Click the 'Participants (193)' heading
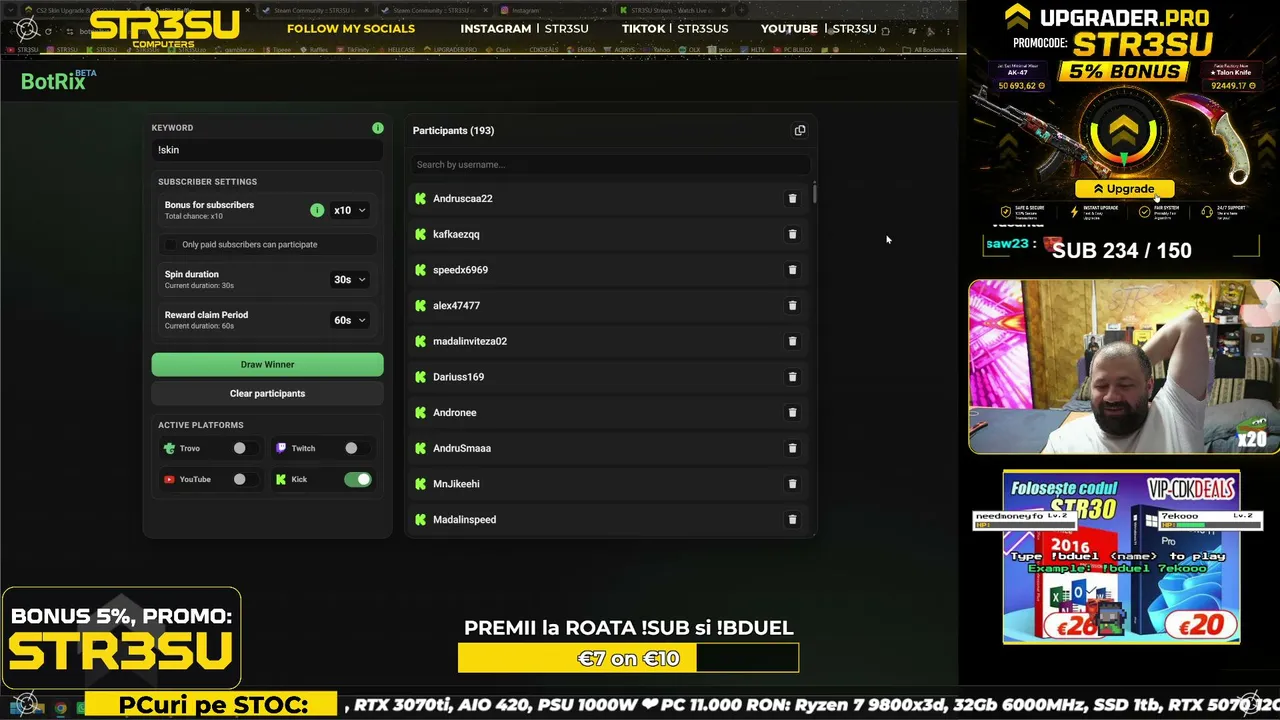Screen dimensions: 1280x720 [x=453, y=130]
